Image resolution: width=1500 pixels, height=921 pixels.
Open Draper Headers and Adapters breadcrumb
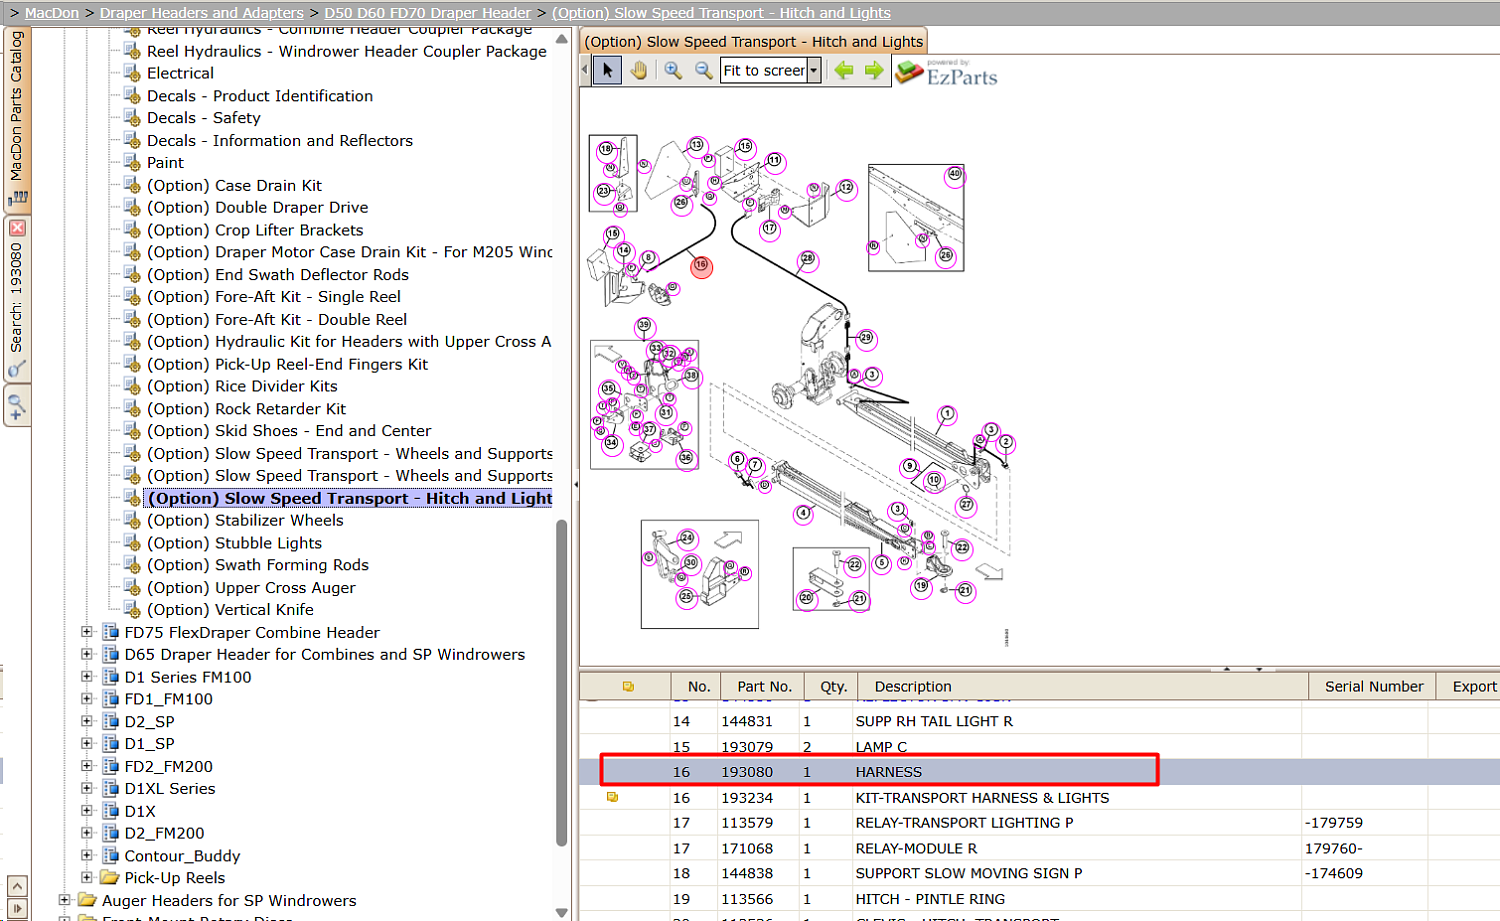click(201, 13)
